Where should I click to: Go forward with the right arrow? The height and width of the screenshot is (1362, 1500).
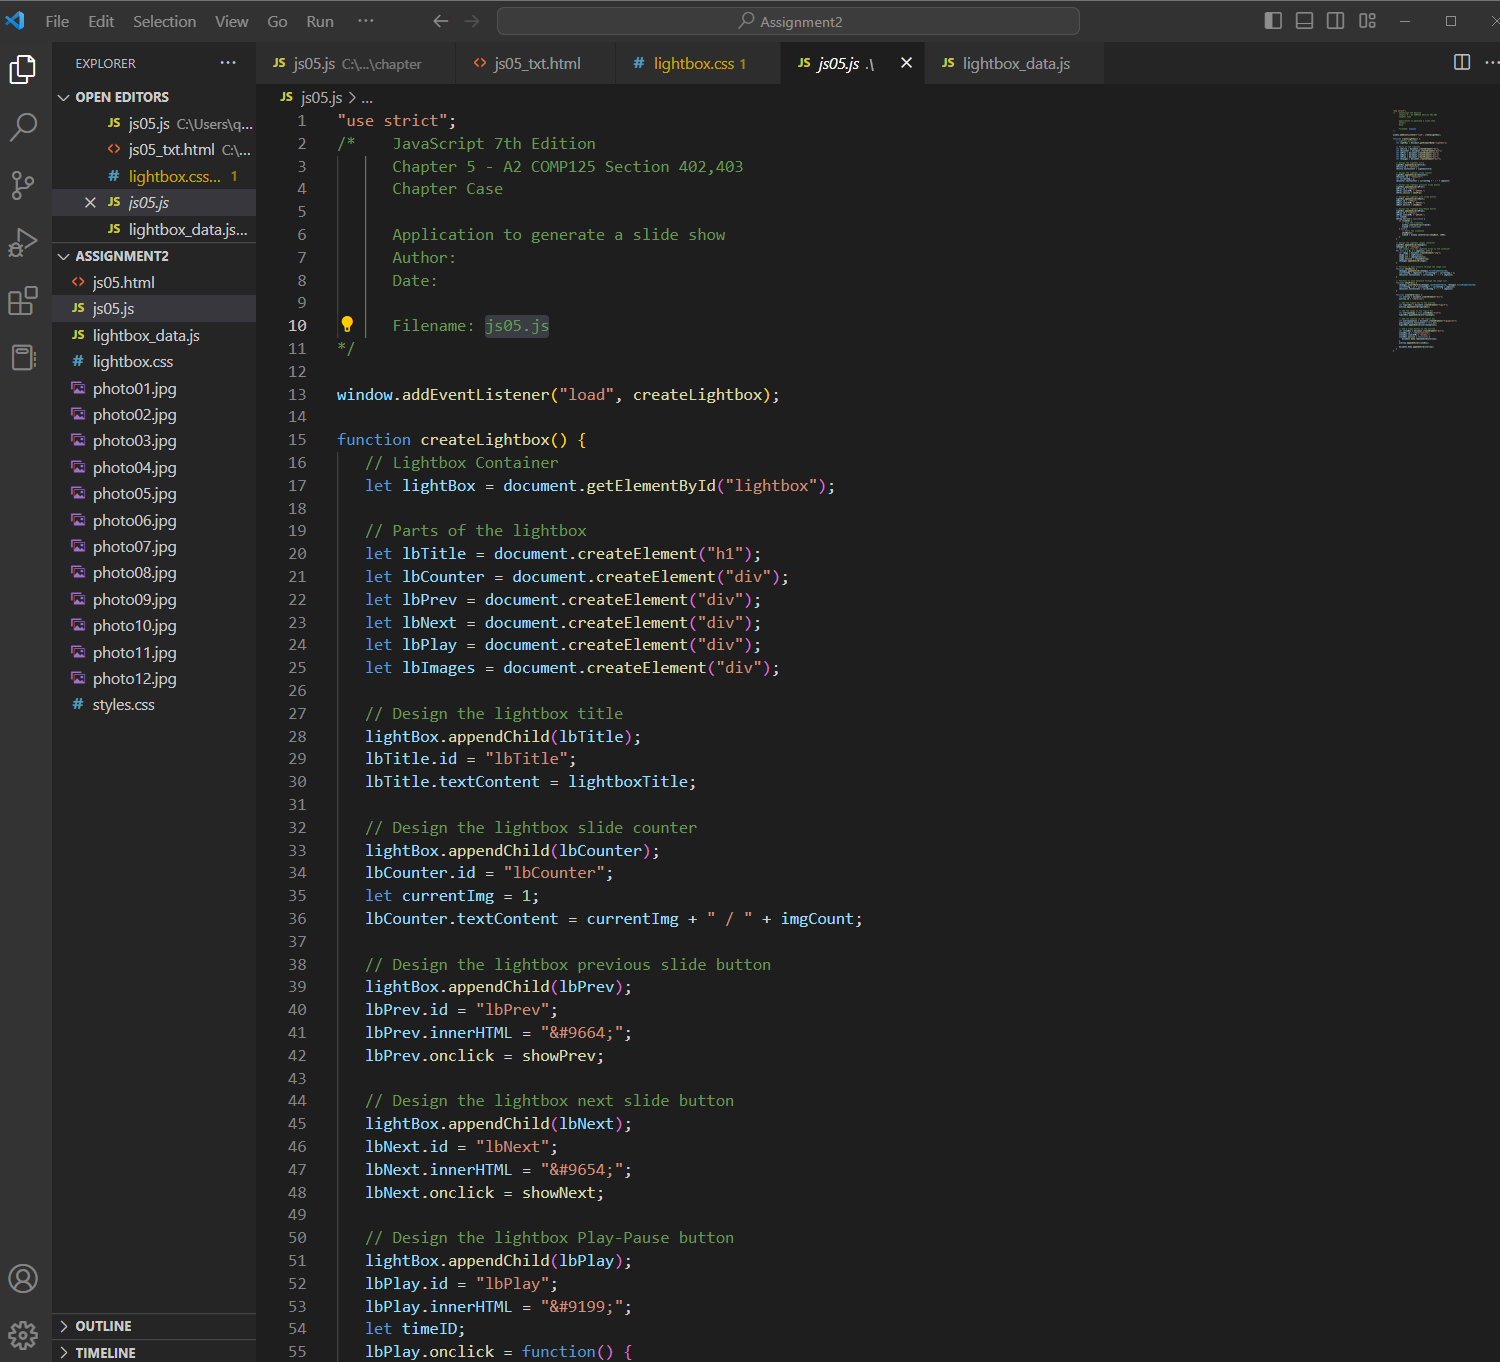tap(472, 21)
